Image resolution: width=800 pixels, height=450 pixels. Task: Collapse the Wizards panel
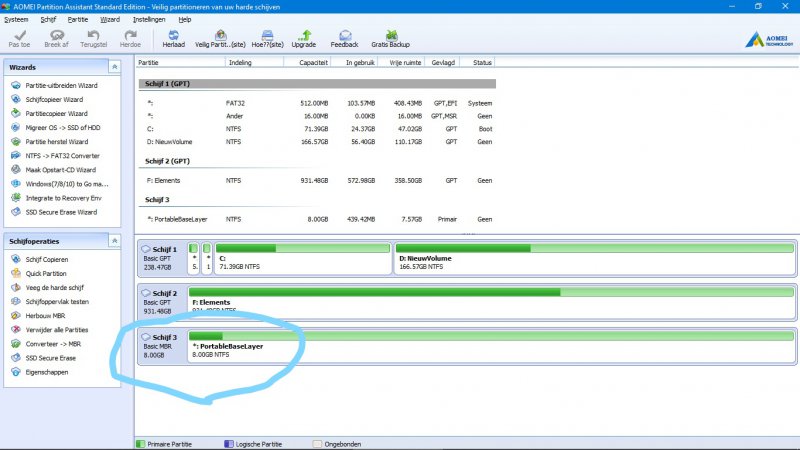[x=114, y=67]
